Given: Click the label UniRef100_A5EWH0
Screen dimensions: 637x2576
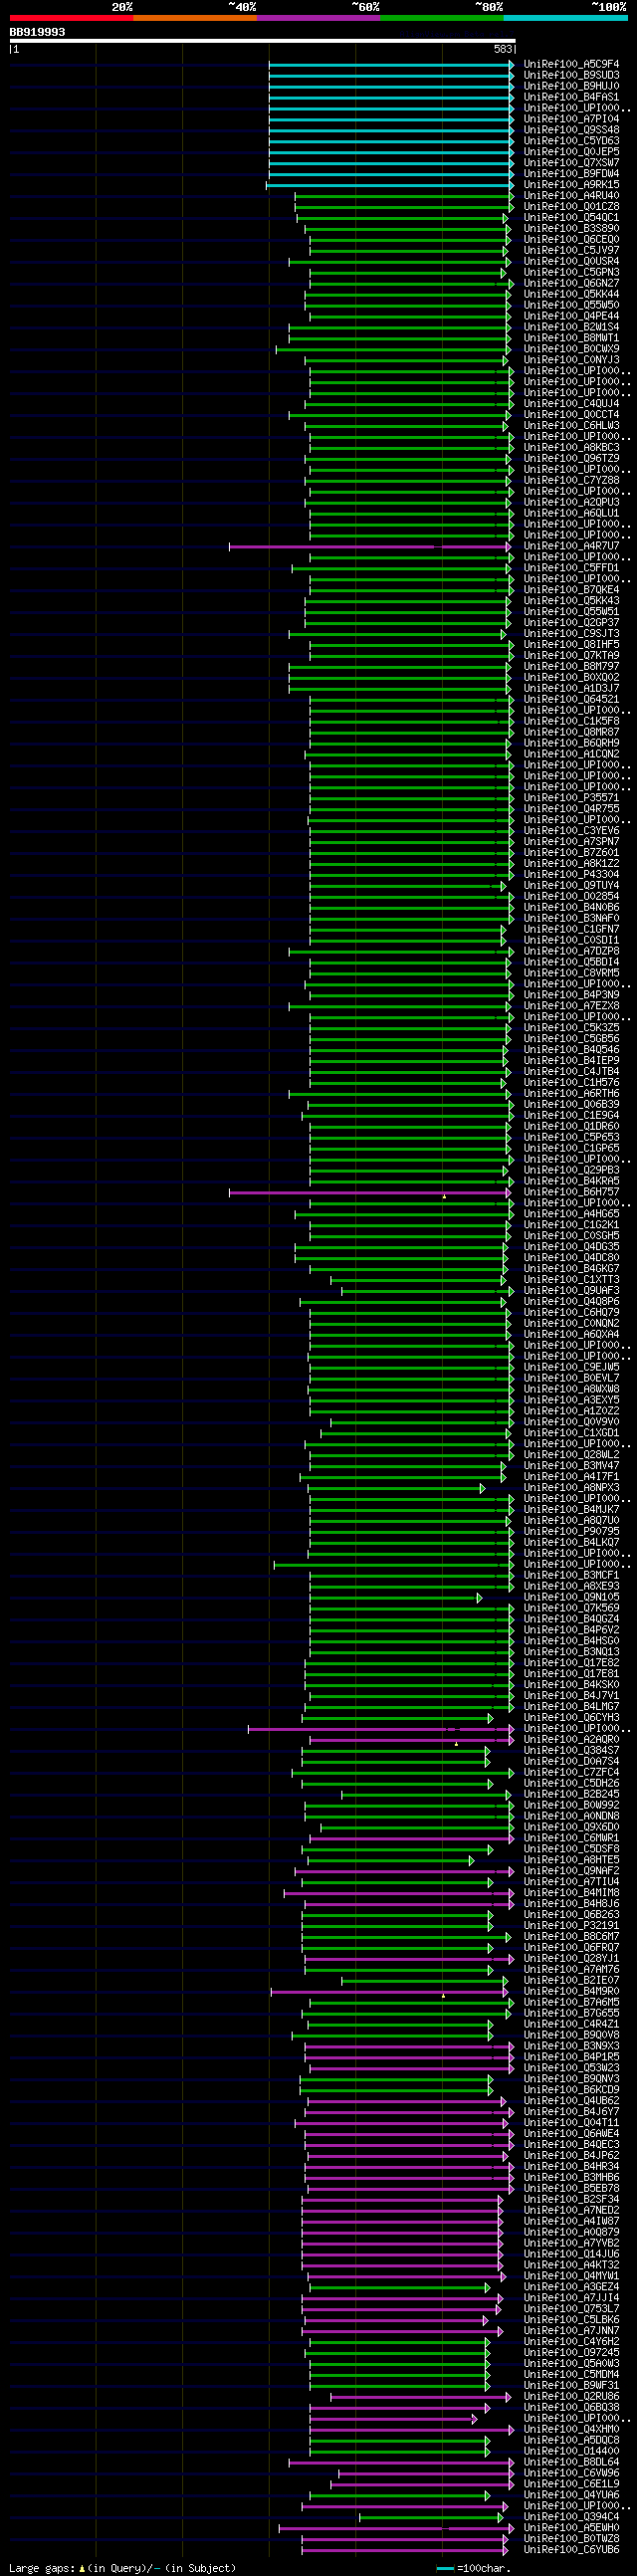Looking at the screenshot, I should pyautogui.click(x=571, y=2528).
